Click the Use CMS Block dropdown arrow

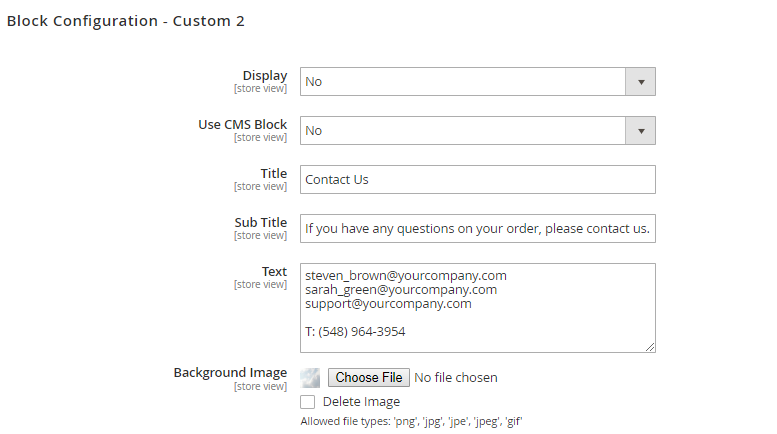pos(640,131)
